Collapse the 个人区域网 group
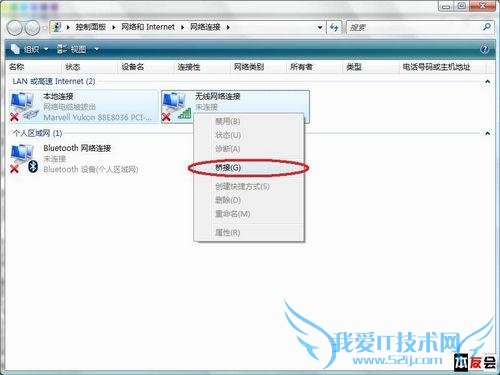This screenshot has width=500, height=375. pos(488,133)
